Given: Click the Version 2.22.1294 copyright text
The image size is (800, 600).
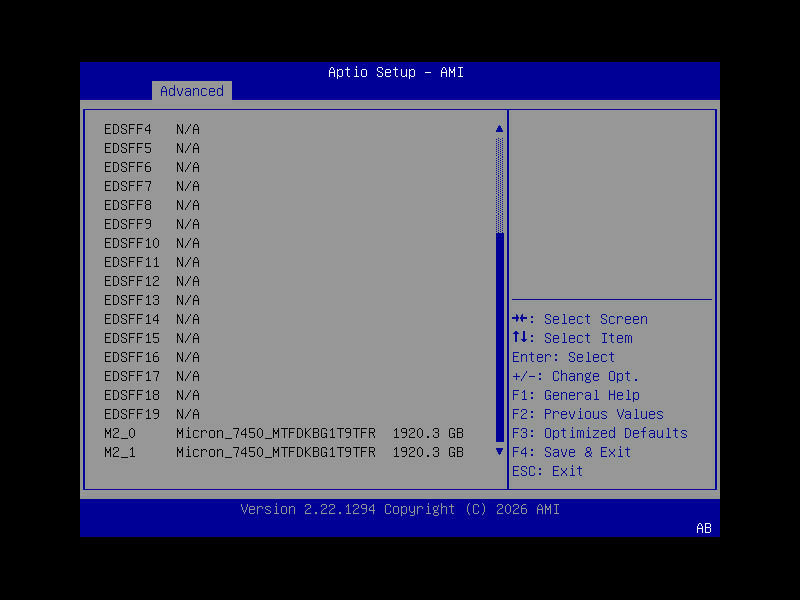Looking at the screenshot, I should 400,509.
